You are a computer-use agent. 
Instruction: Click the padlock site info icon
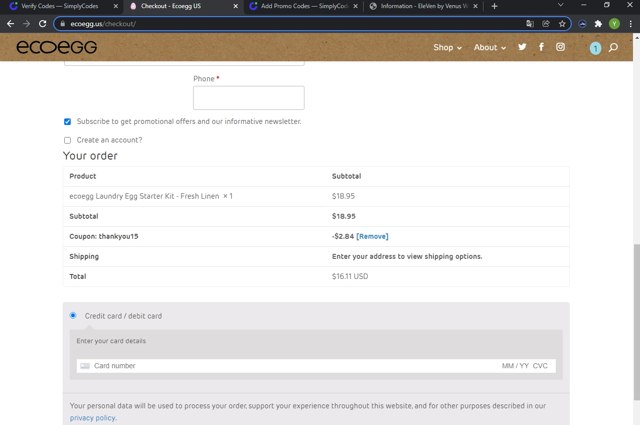[62, 24]
